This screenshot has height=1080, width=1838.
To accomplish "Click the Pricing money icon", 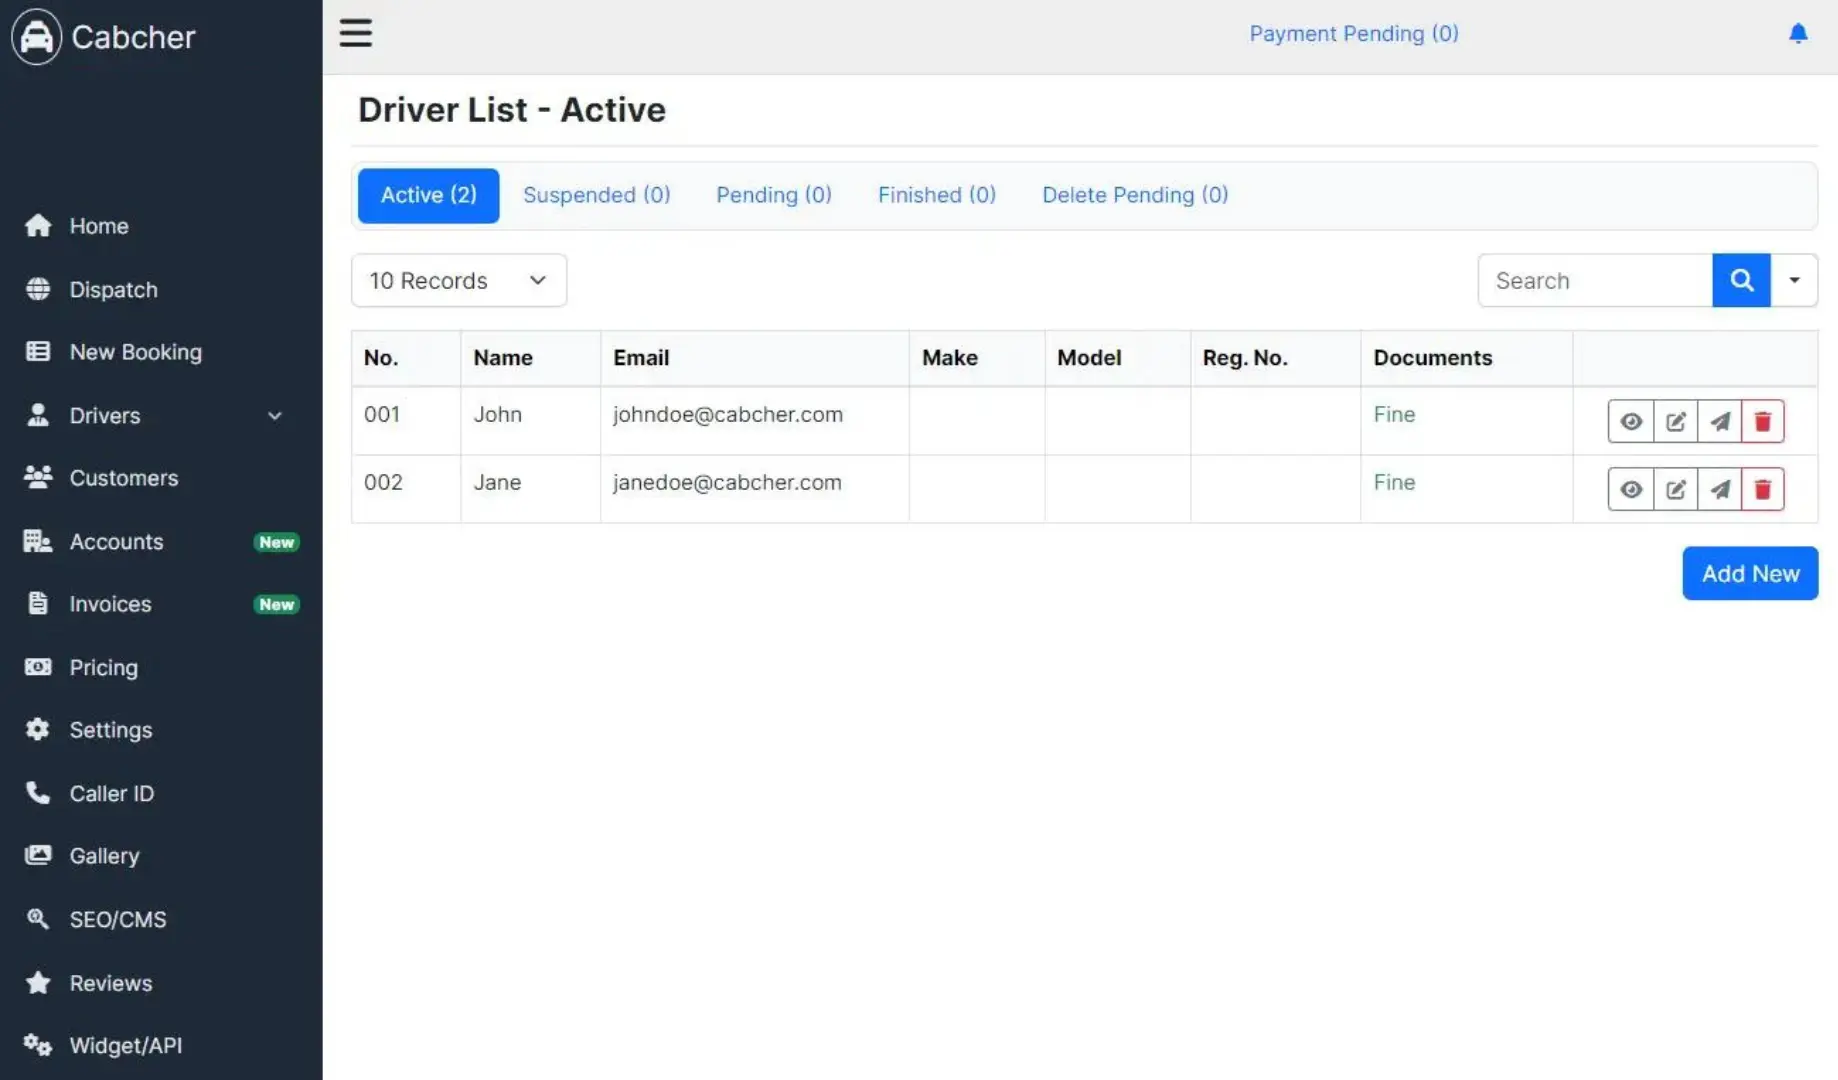I will (x=38, y=667).
